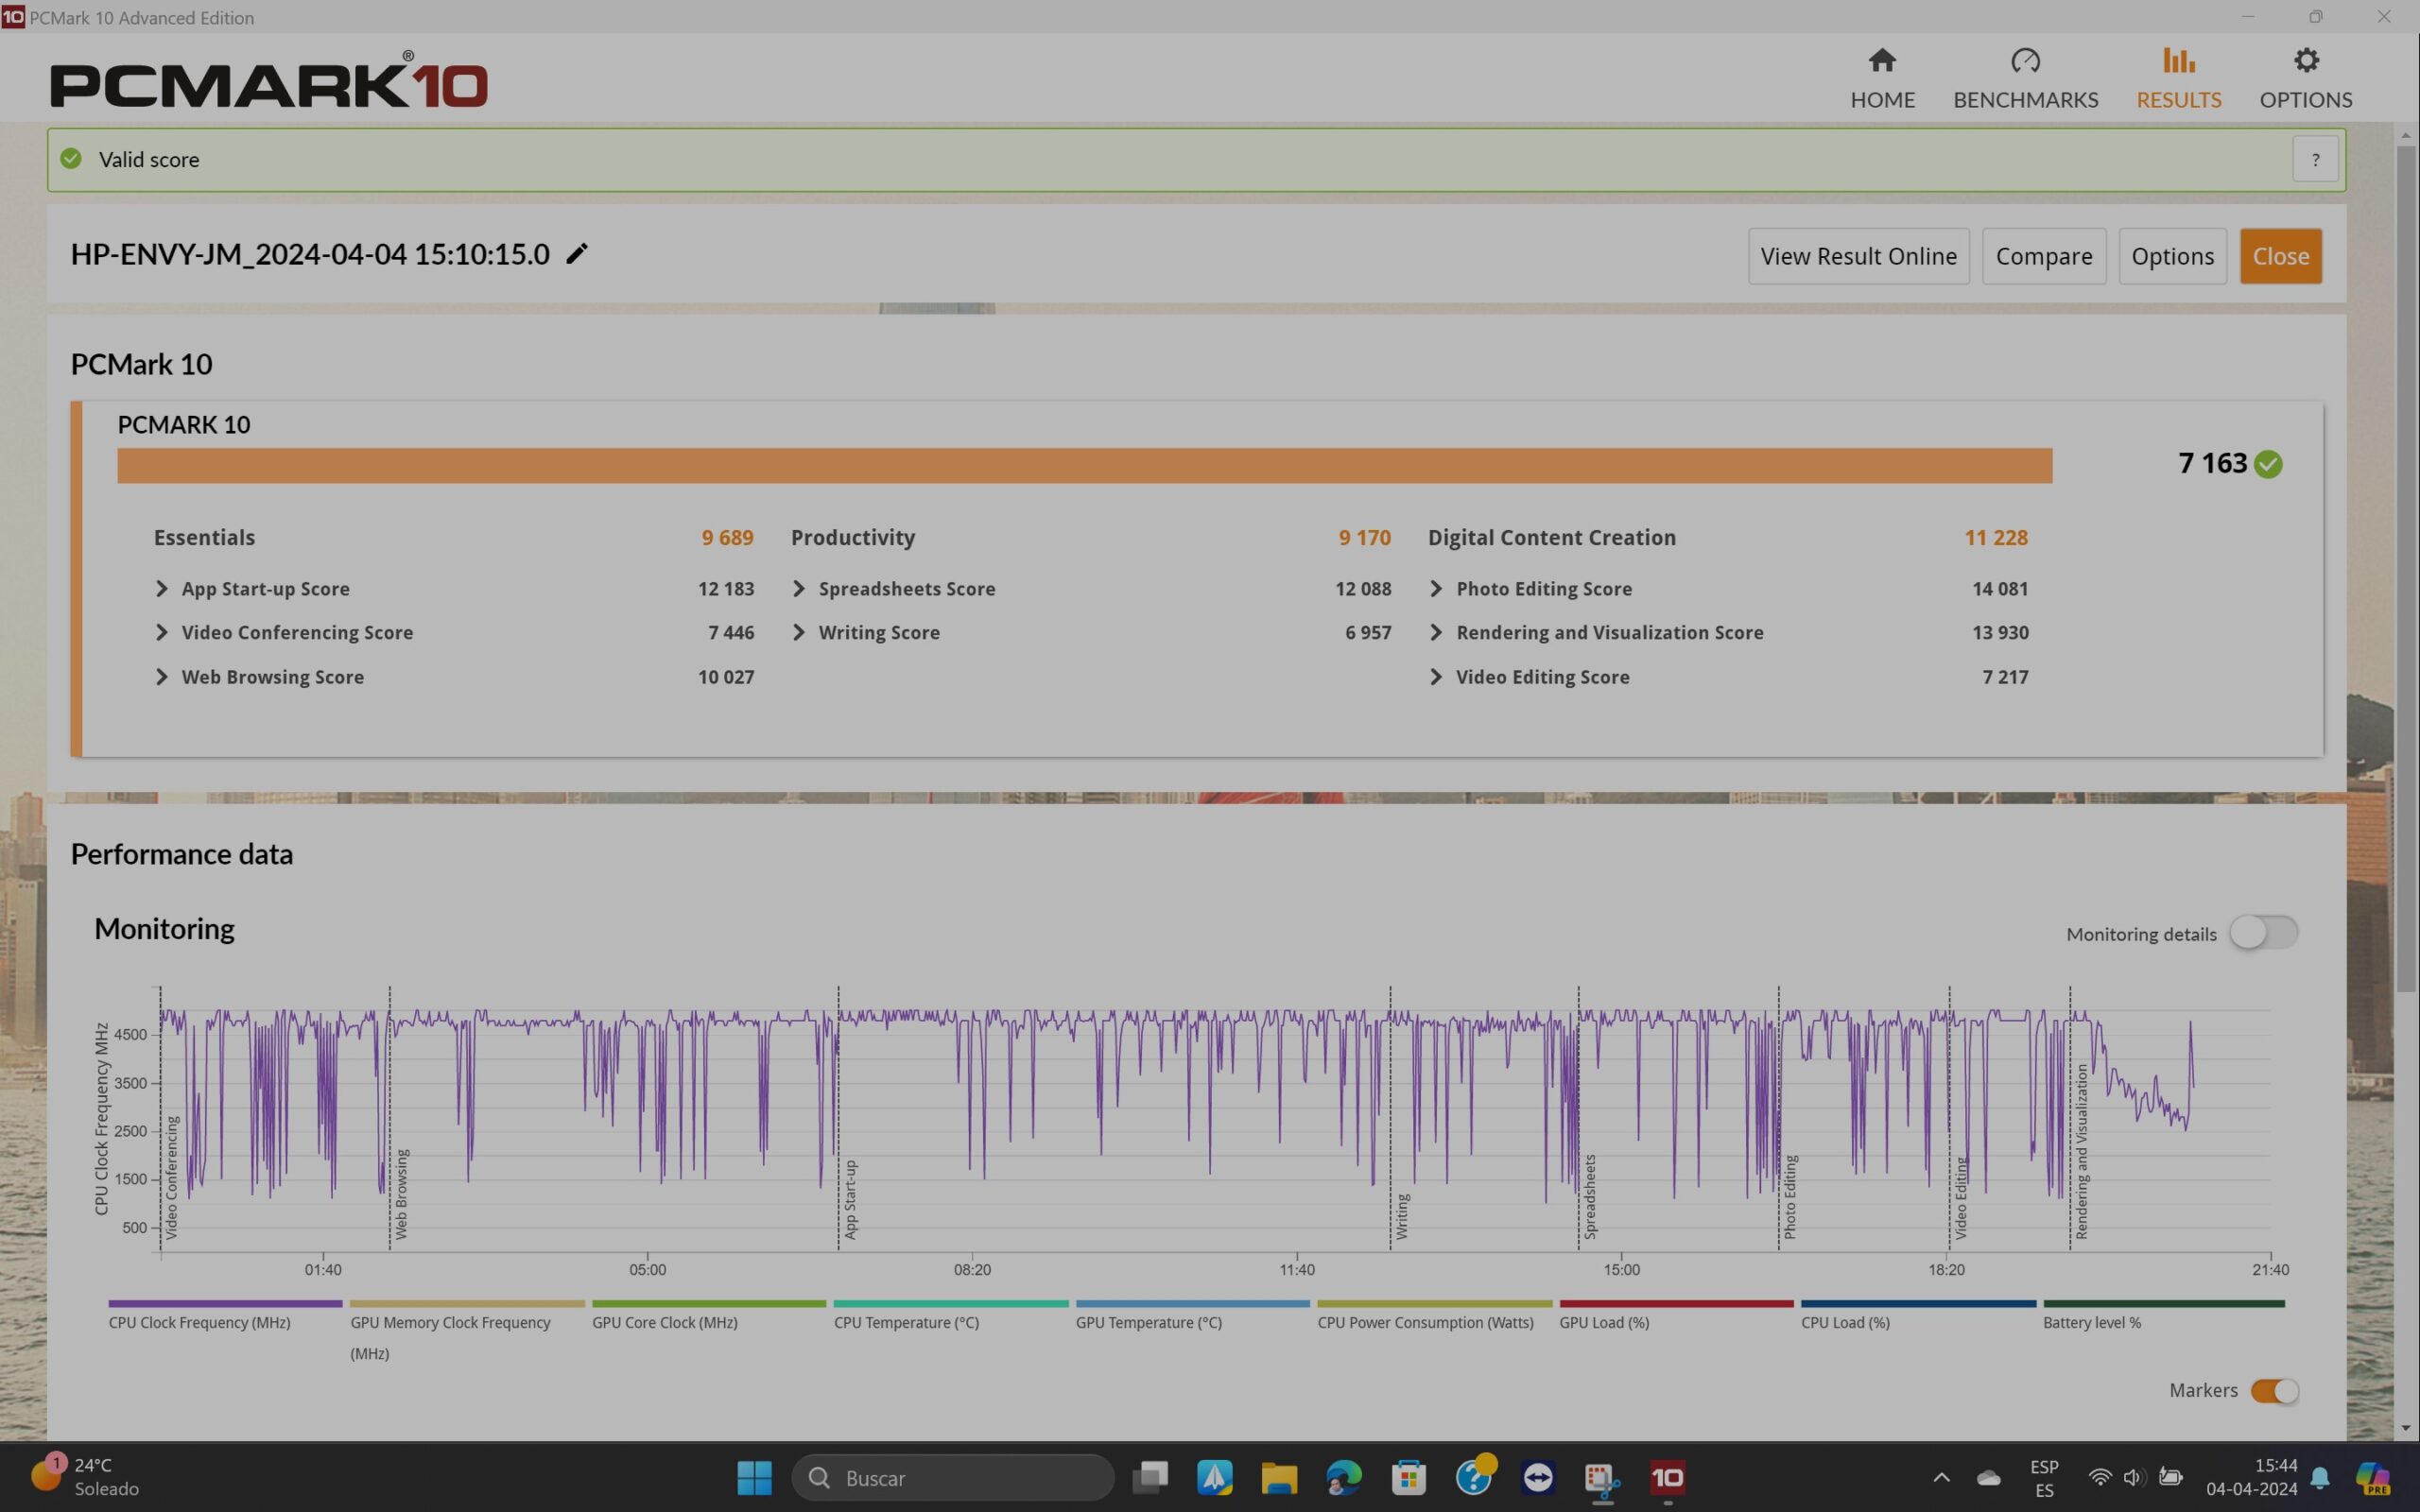Viewport: 2420px width, 1512px height.
Task: Click the Web Browsing marker on the chart
Action: click(401, 1194)
